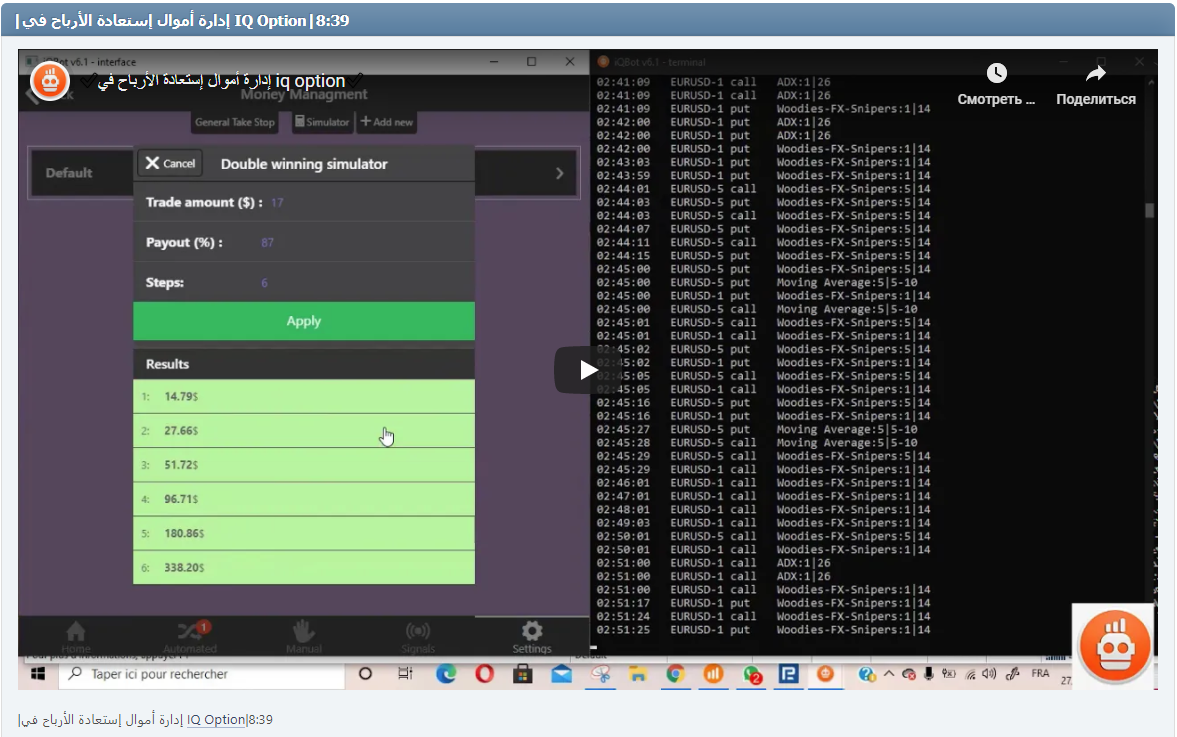
Task: Click the Cancel button in simulator
Action: 169,163
